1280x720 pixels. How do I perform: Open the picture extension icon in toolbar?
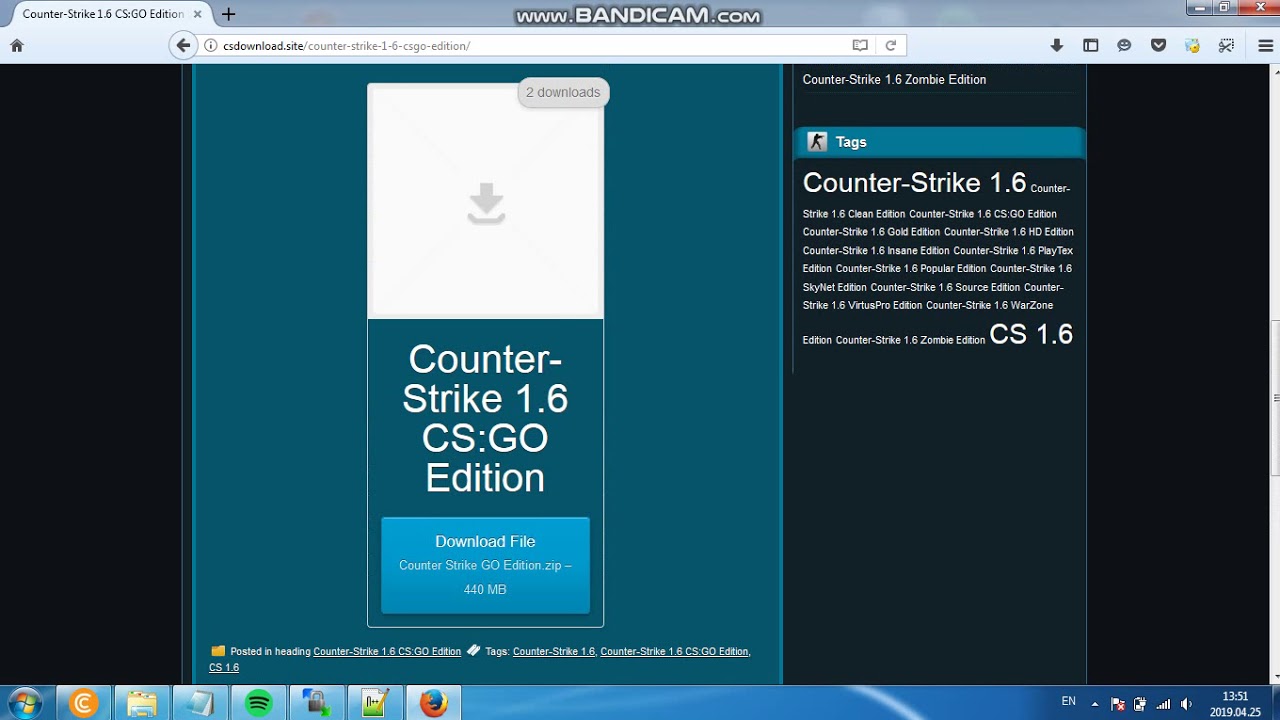click(x=1192, y=45)
